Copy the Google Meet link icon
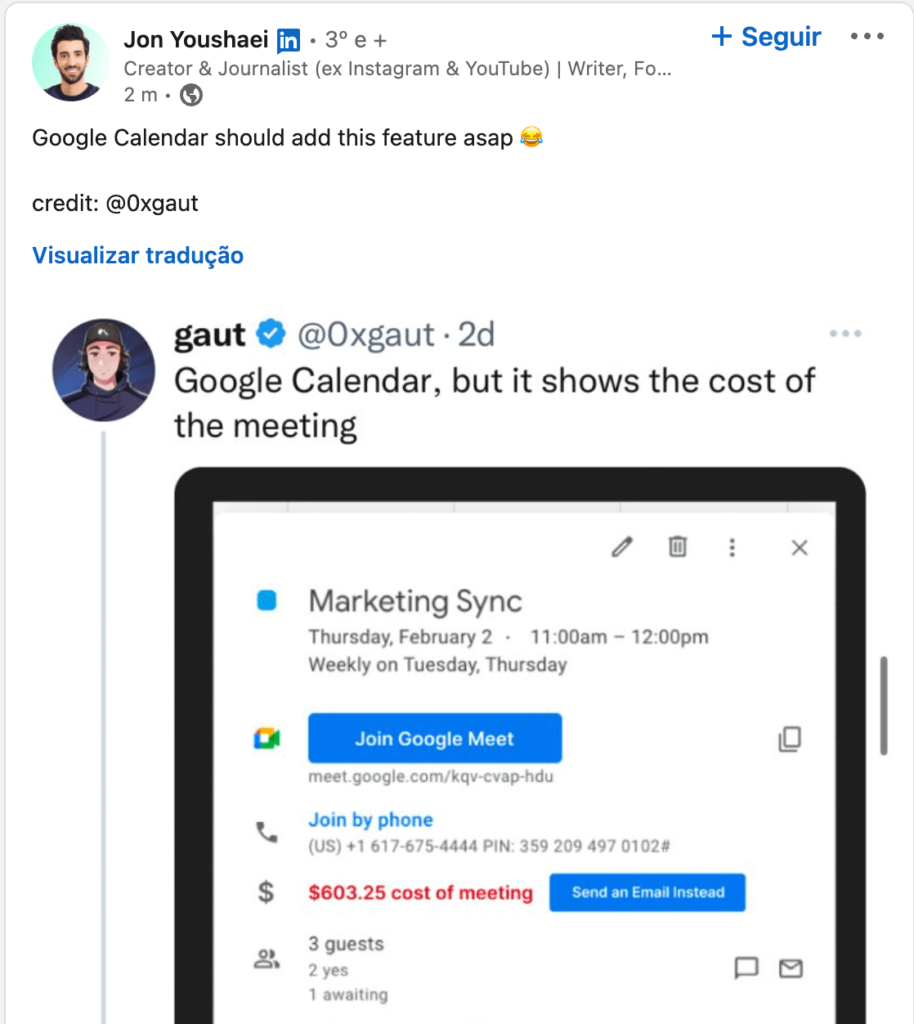 (x=790, y=739)
